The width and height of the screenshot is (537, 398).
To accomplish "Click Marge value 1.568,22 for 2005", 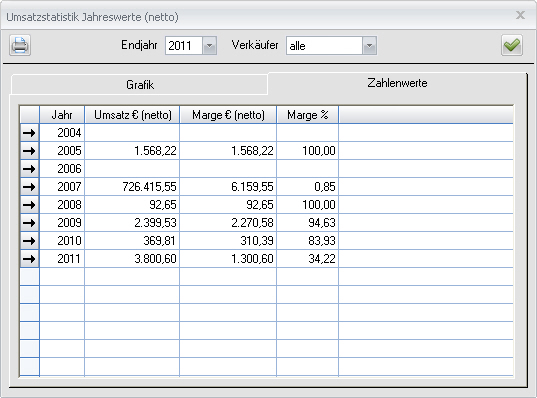I will click(228, 151).
